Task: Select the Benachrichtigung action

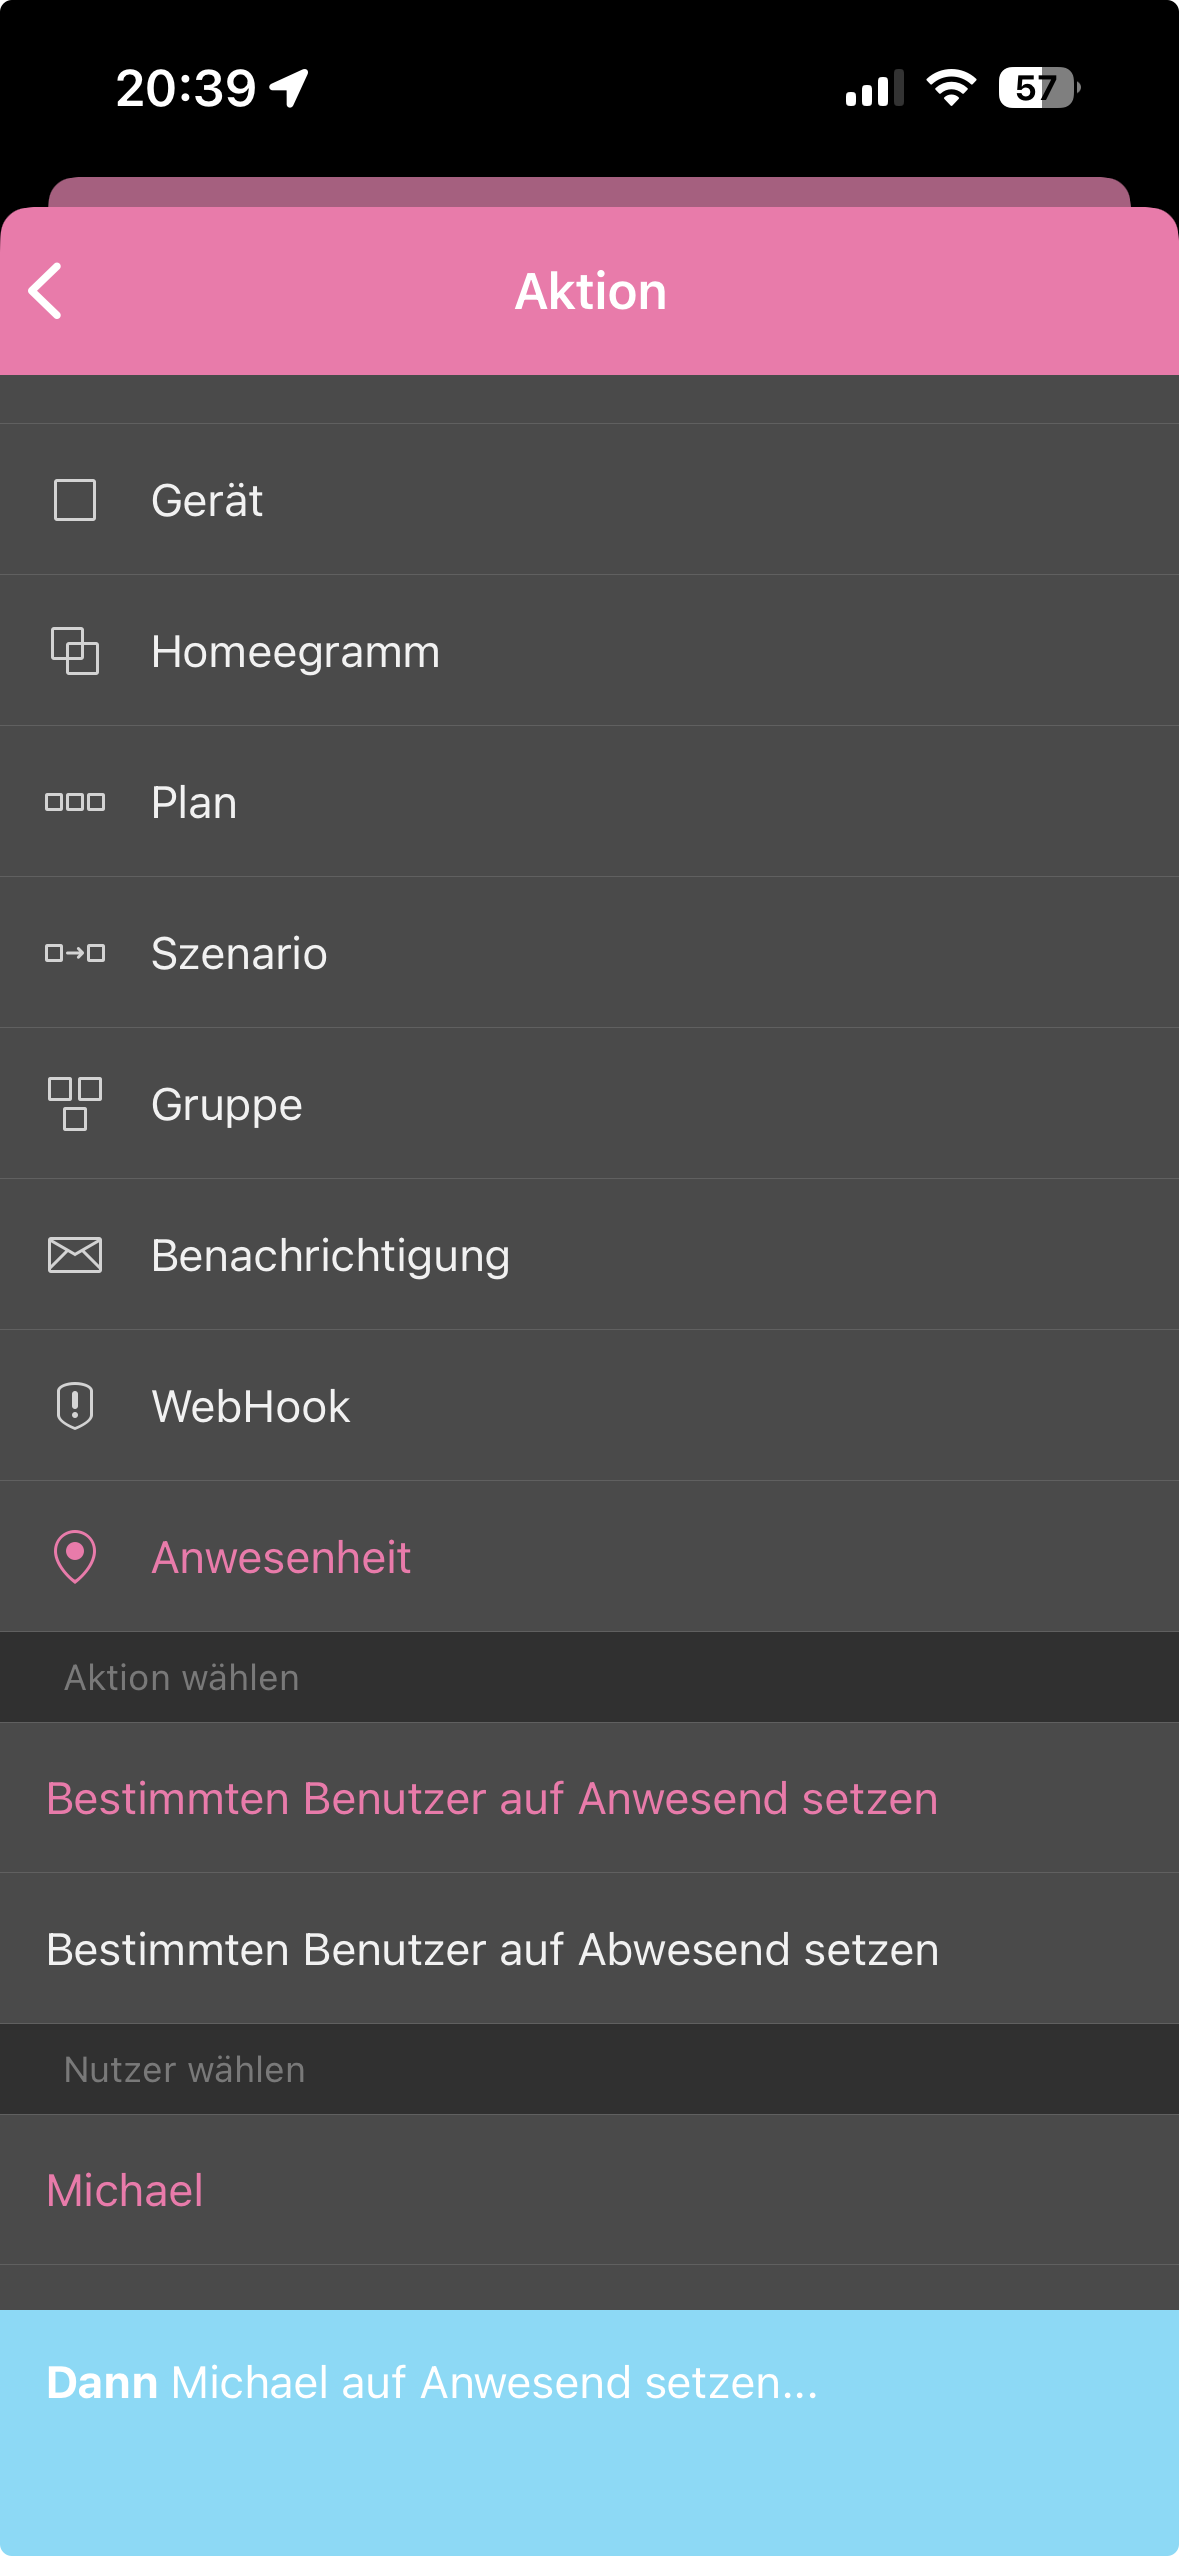Action: click(x=330, y=1256)
